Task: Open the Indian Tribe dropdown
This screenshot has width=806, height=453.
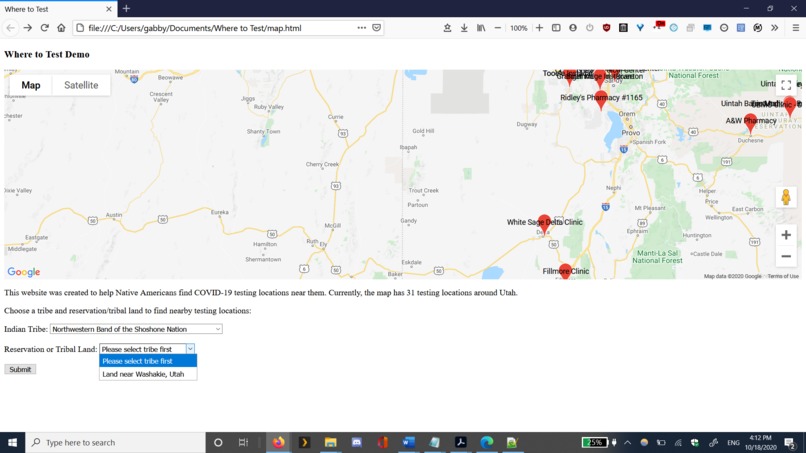Action: point(136,329)
